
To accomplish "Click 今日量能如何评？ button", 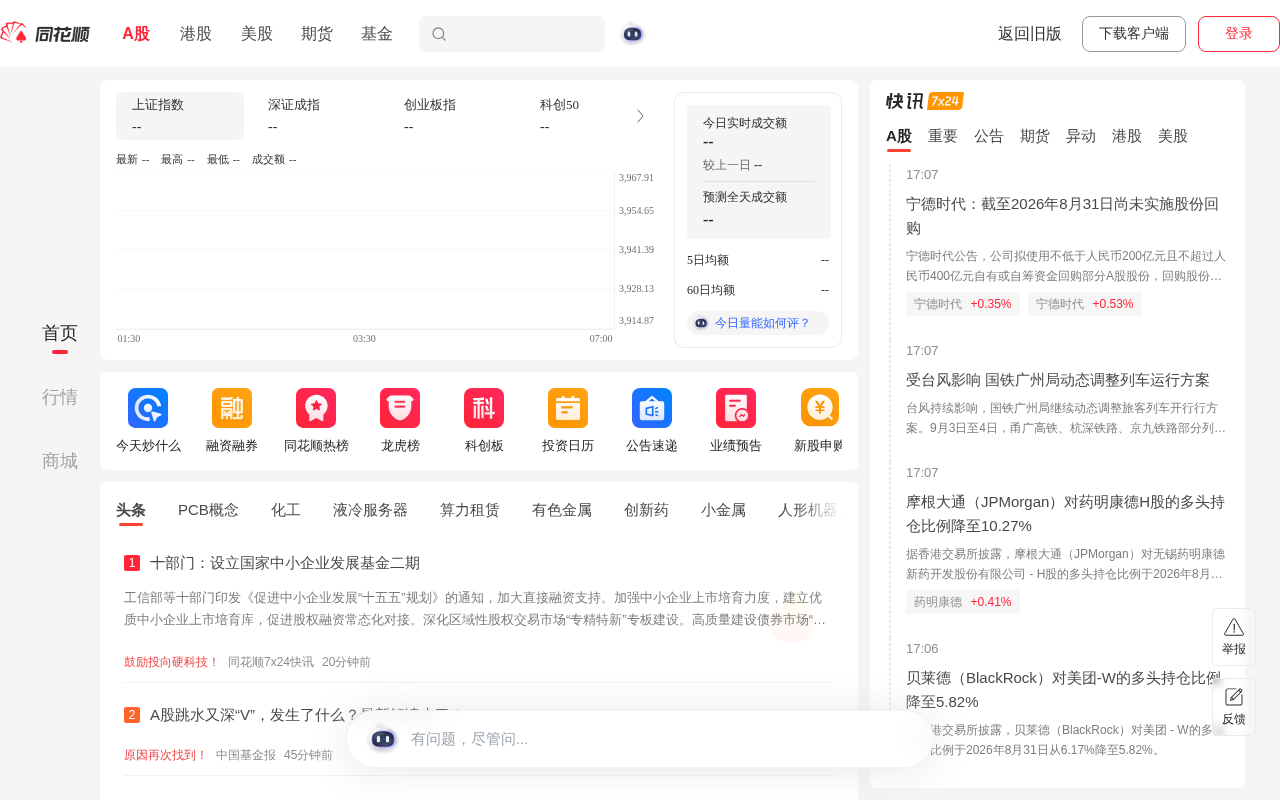I will click(758, 323).
